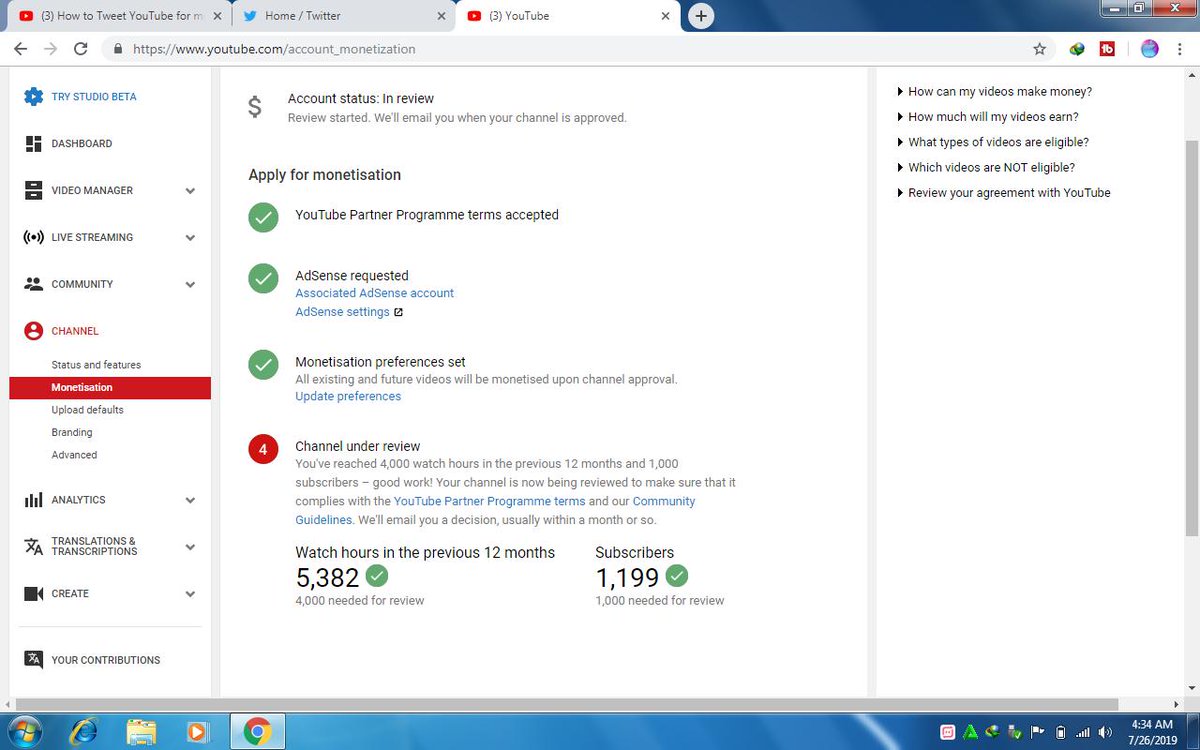1200x750 pixels.
Task: Open the Chrome profile avatar
Action: pyautogui.click(x=1149, y=48)
